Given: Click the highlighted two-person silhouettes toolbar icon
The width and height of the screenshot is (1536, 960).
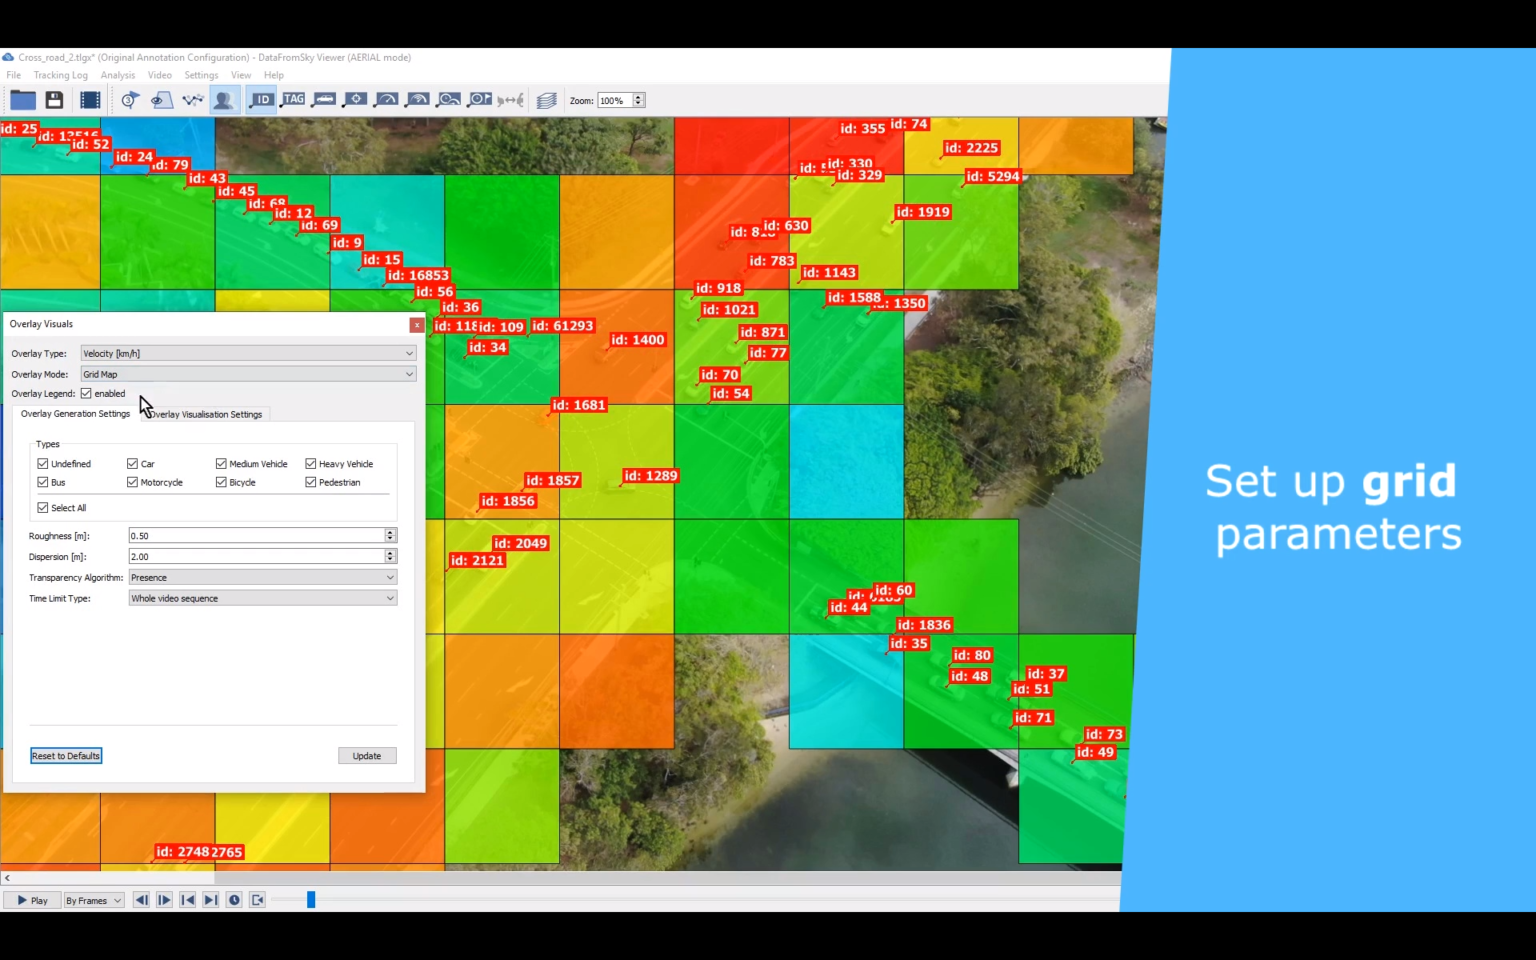Looking at the screenshot, I should [x=224, y=100].
